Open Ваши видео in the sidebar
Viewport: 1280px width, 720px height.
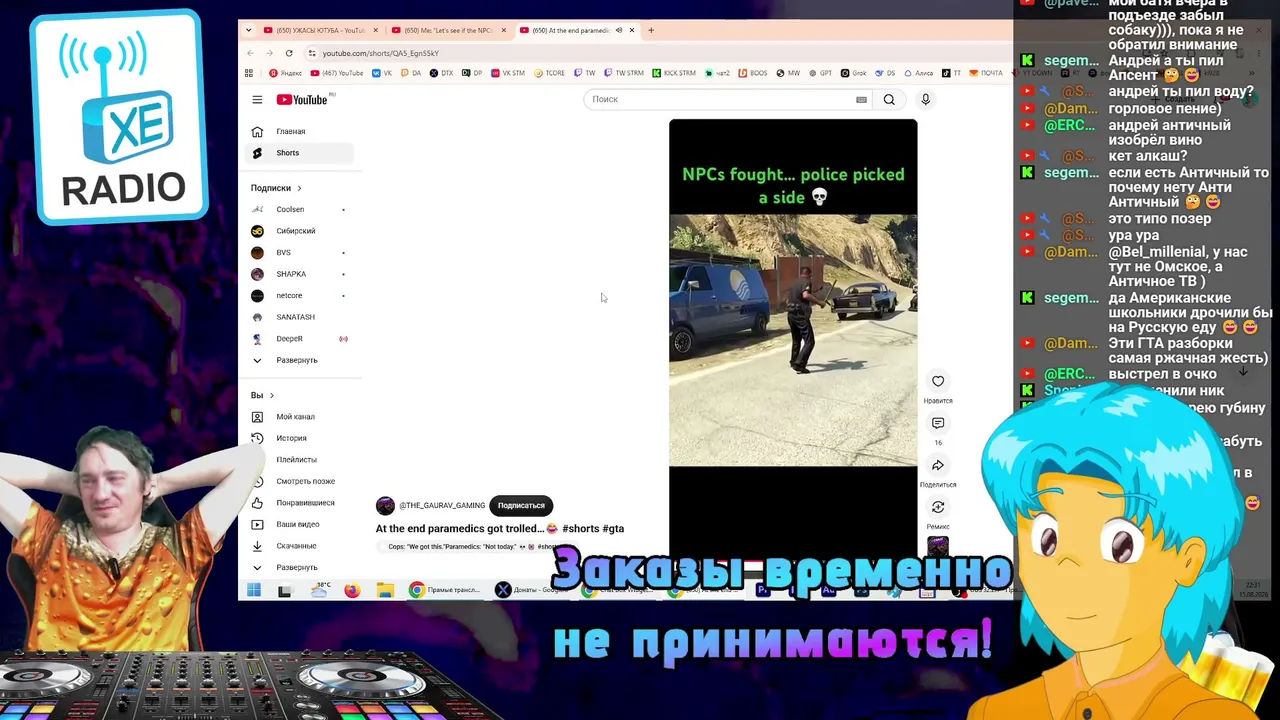(301, 524)
